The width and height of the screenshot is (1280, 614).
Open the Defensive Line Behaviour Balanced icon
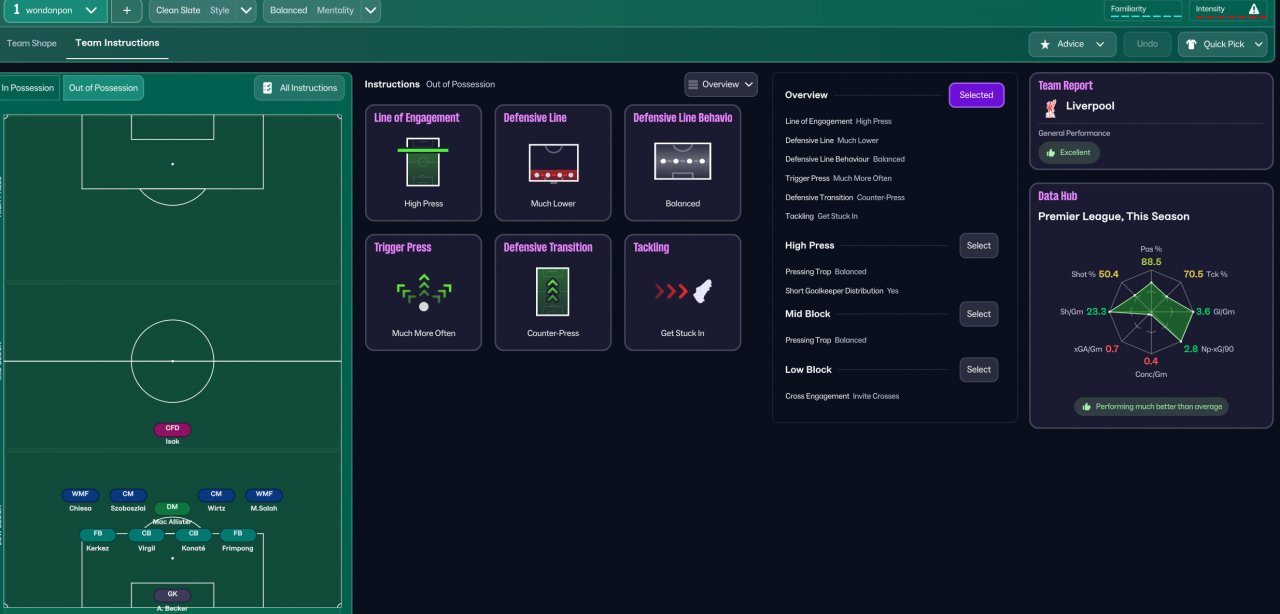pos(682,161)
